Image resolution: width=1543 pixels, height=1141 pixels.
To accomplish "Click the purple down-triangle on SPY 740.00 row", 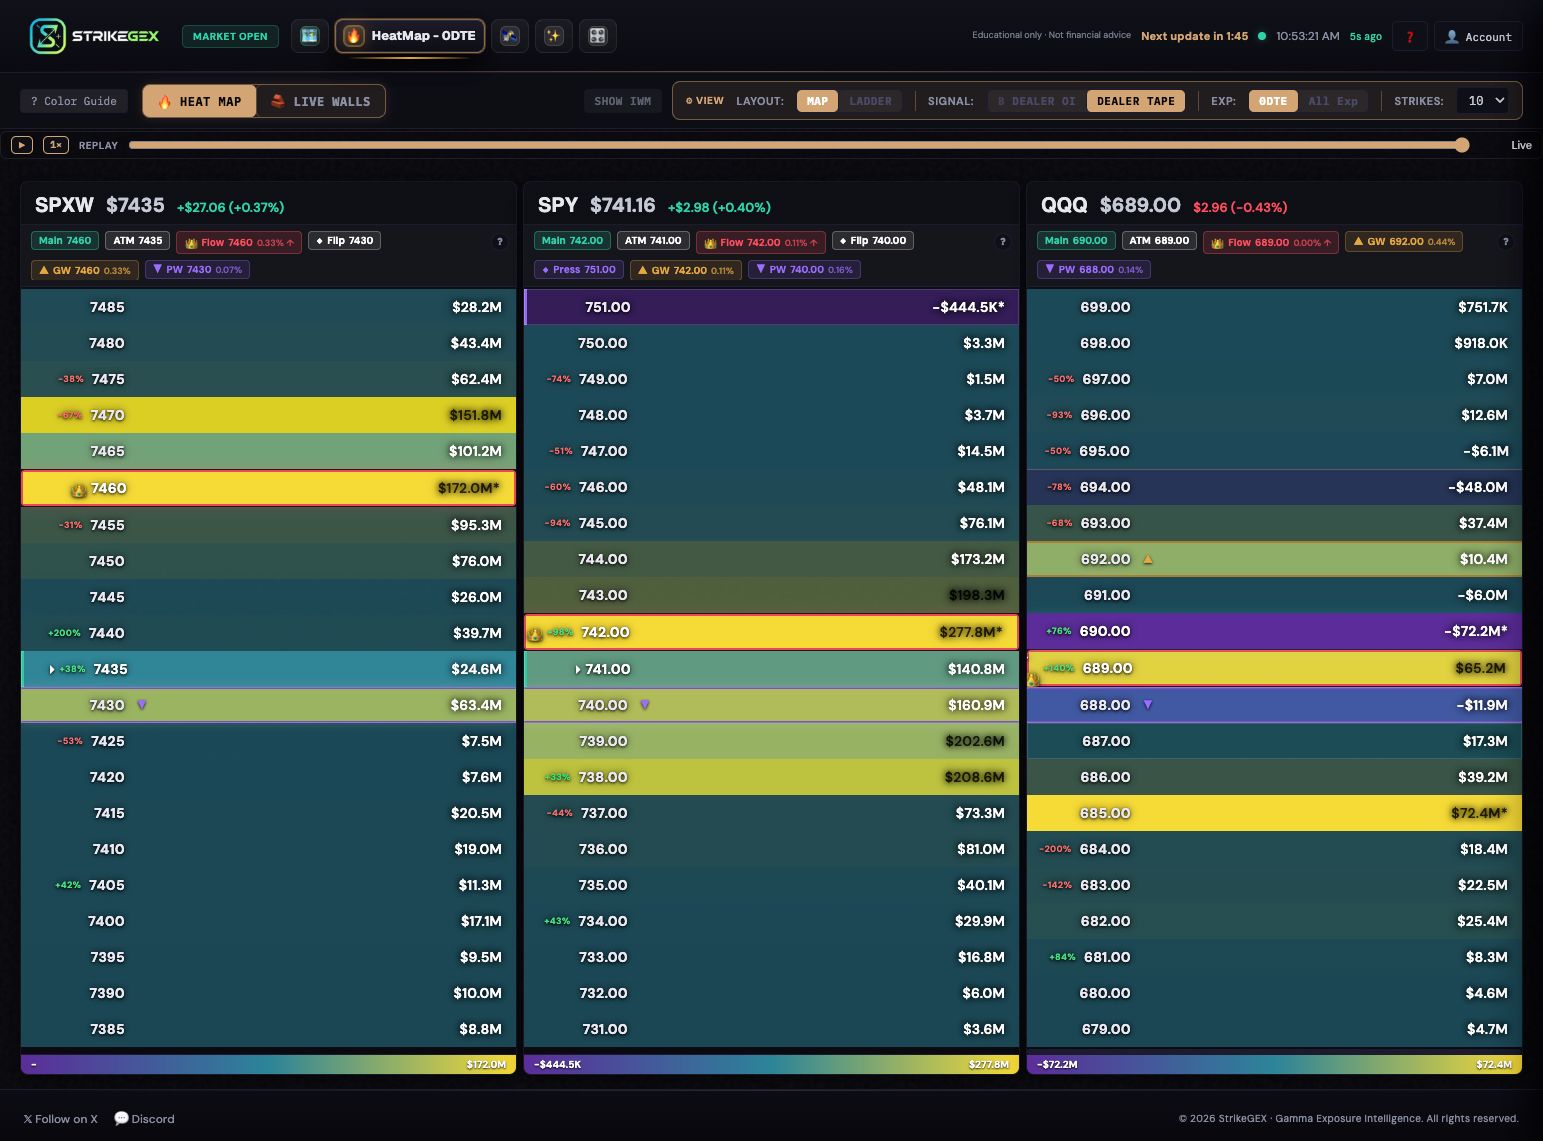I will pos(645,705).
